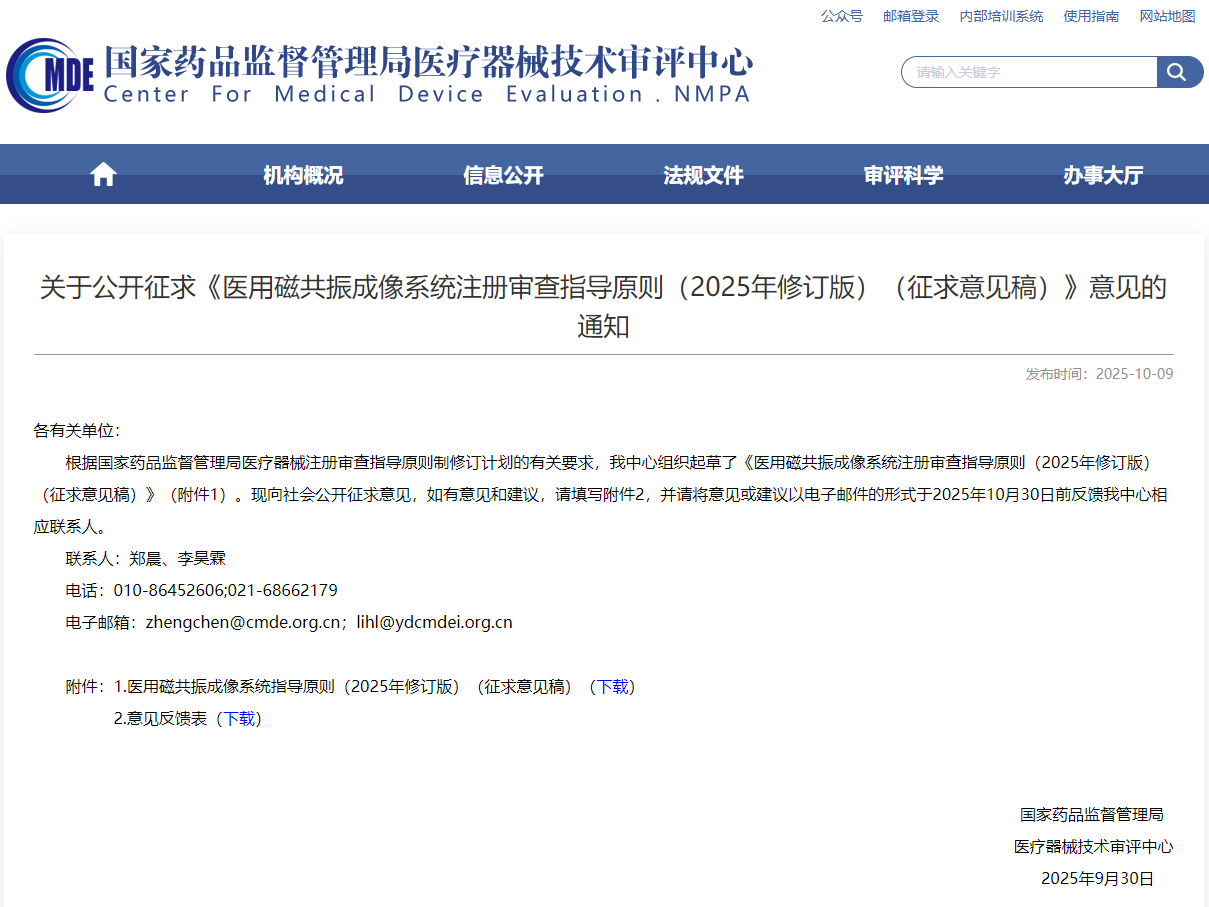Switch to the 审评科学 section
Screen dimensions: 1209x907
[903, 174]
